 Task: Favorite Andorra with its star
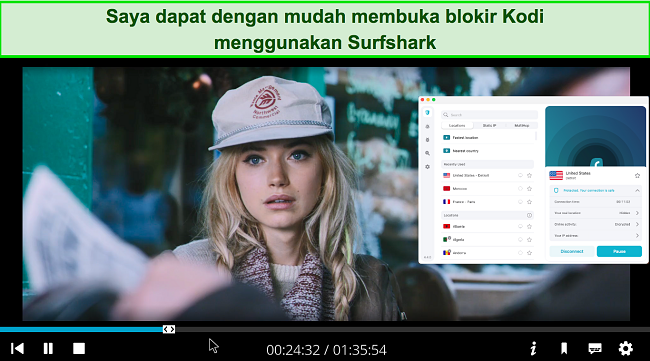point(529,253)
